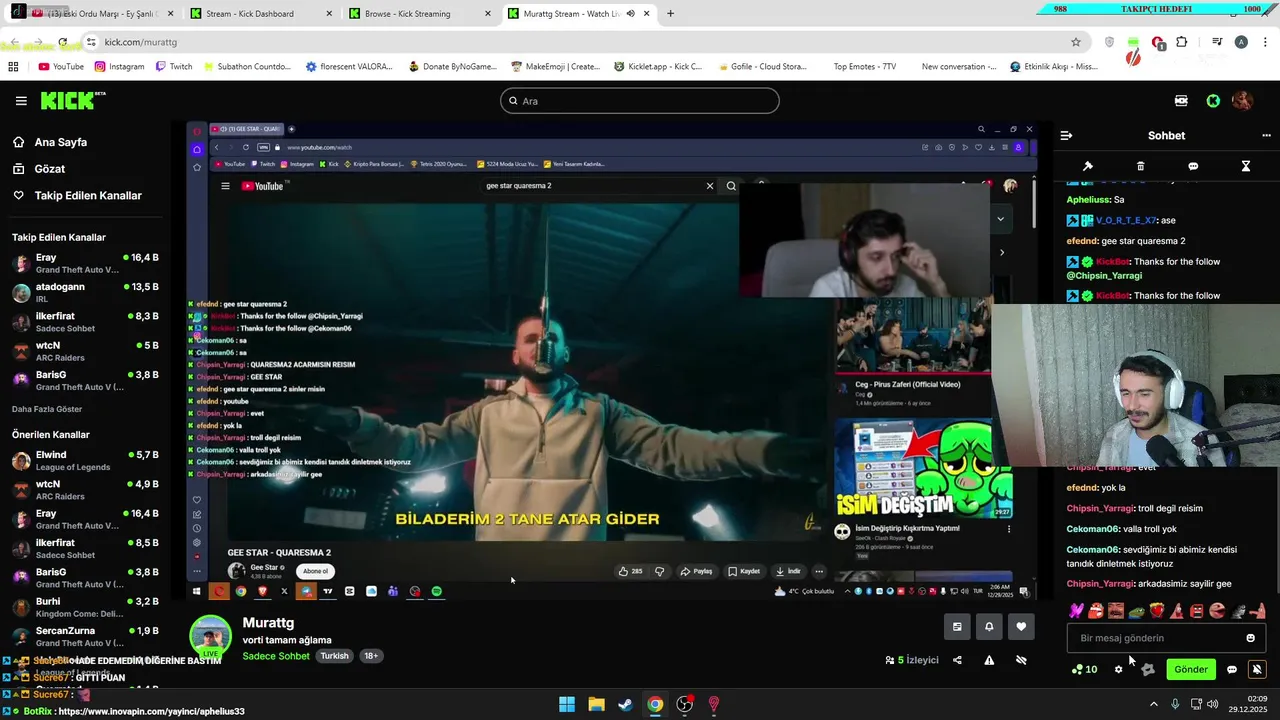Open Takip Edilen Kanallar in sidebar
The width and height of the screenshot is (1280, 720).
[88, 195]
